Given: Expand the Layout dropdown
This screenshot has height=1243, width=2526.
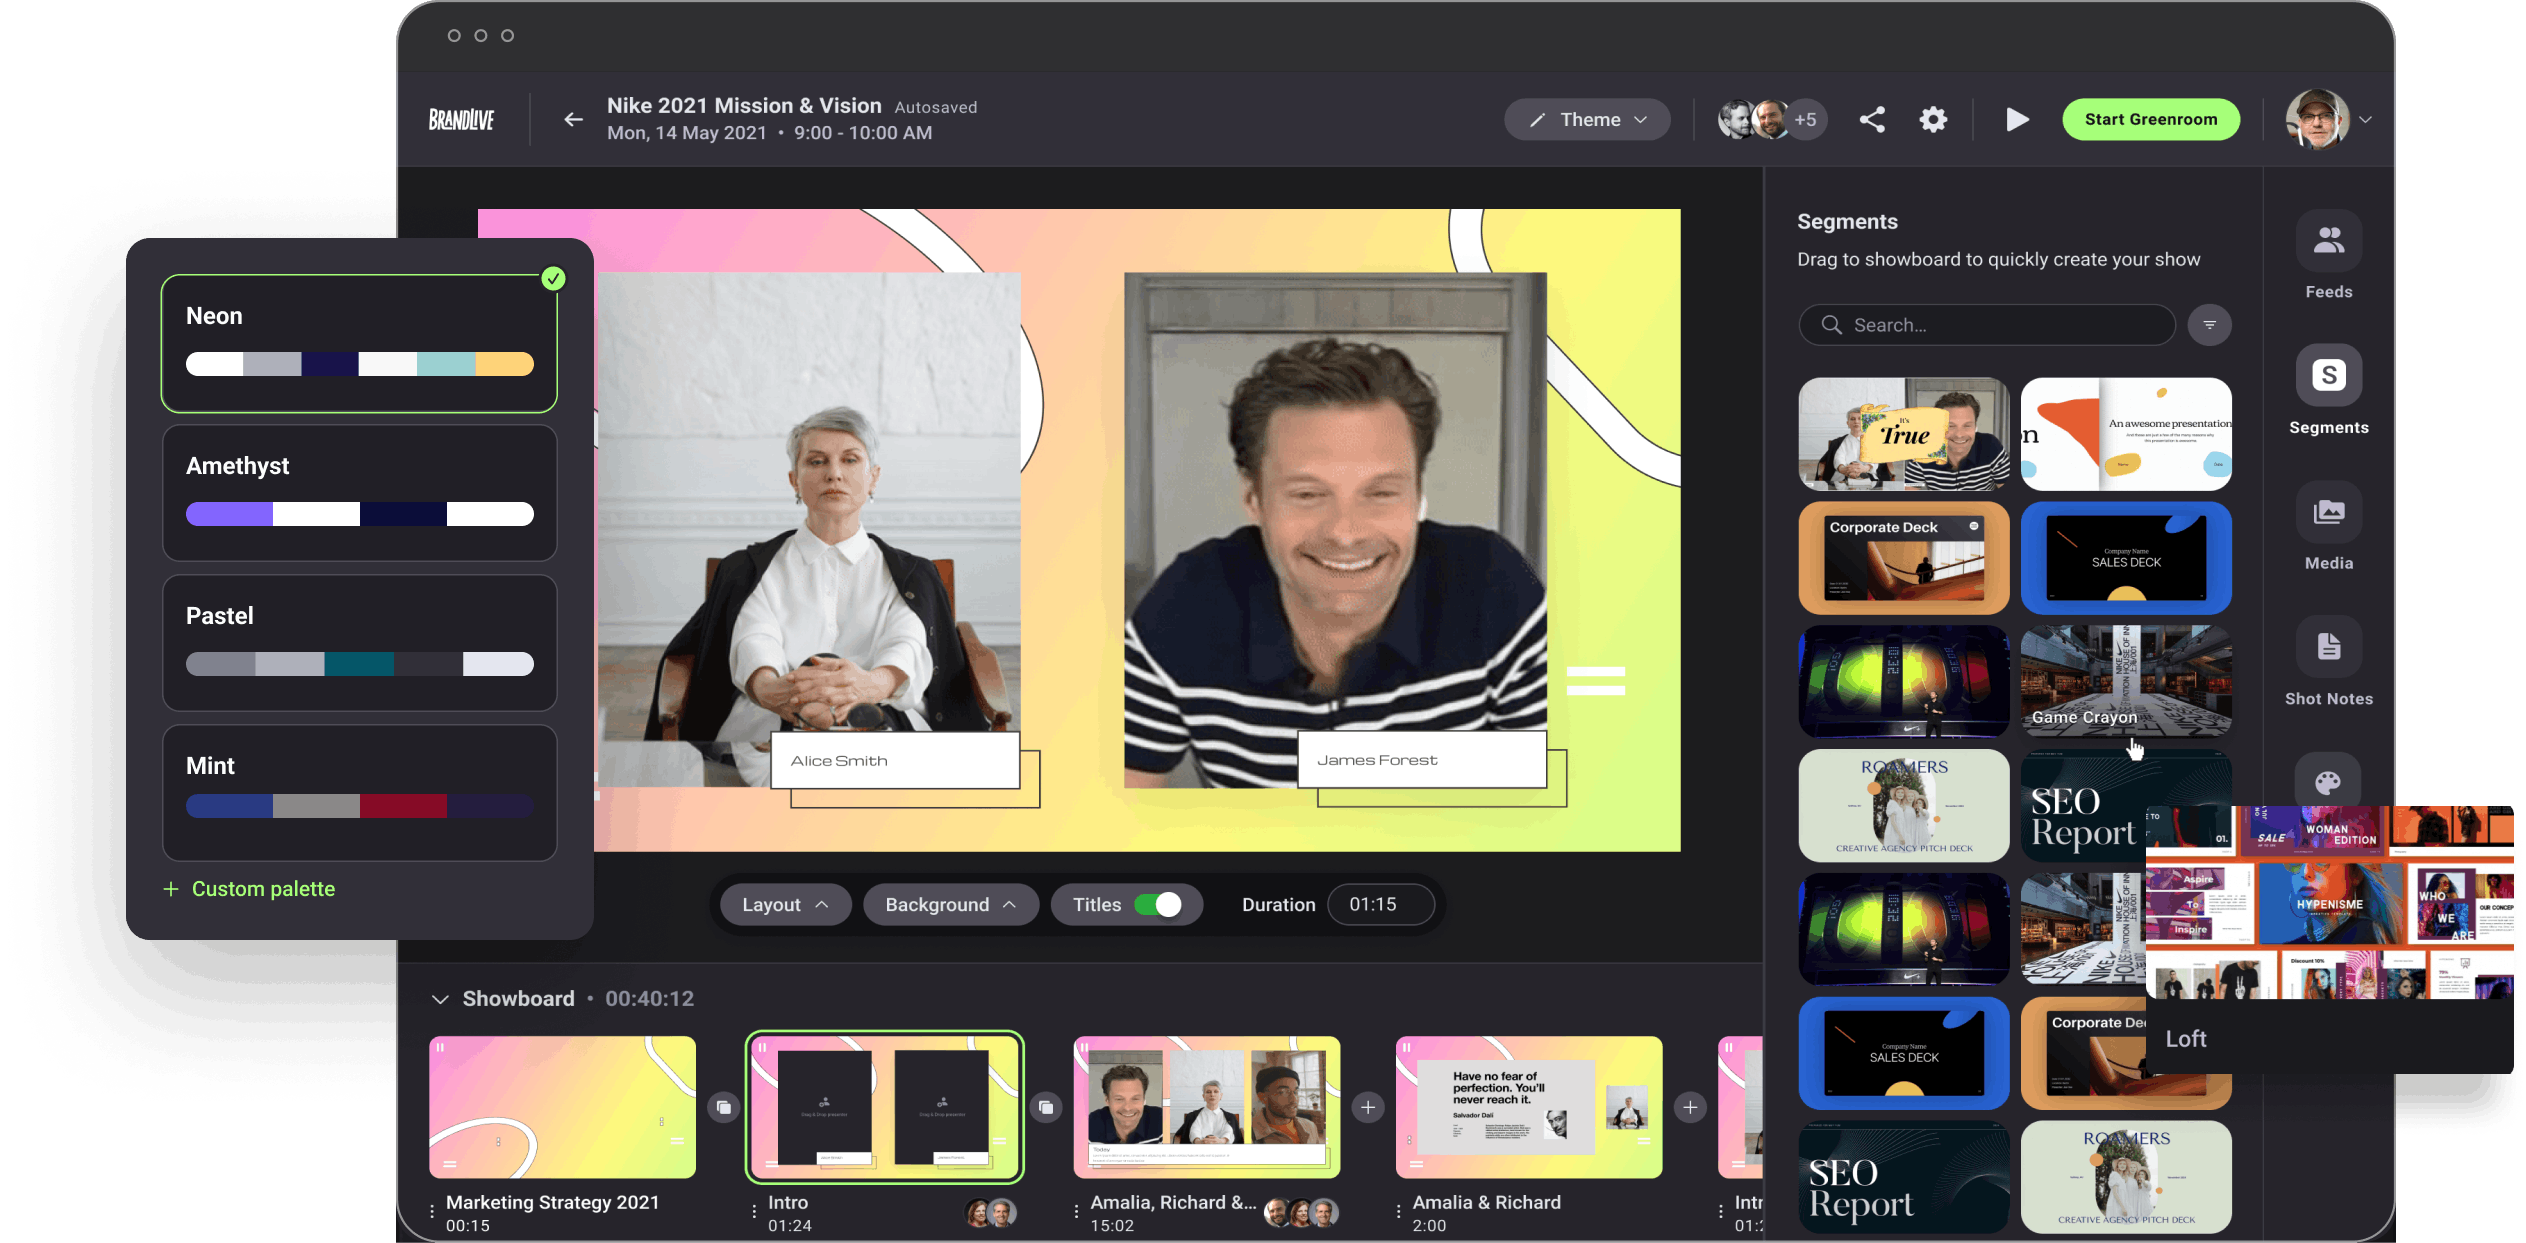Looking at the screenshot, I should coord(785,904).
